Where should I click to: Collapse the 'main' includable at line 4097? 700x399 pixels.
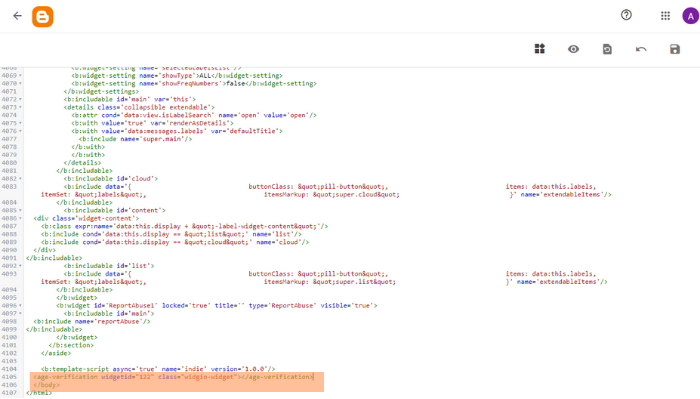[x=21, y=314]
